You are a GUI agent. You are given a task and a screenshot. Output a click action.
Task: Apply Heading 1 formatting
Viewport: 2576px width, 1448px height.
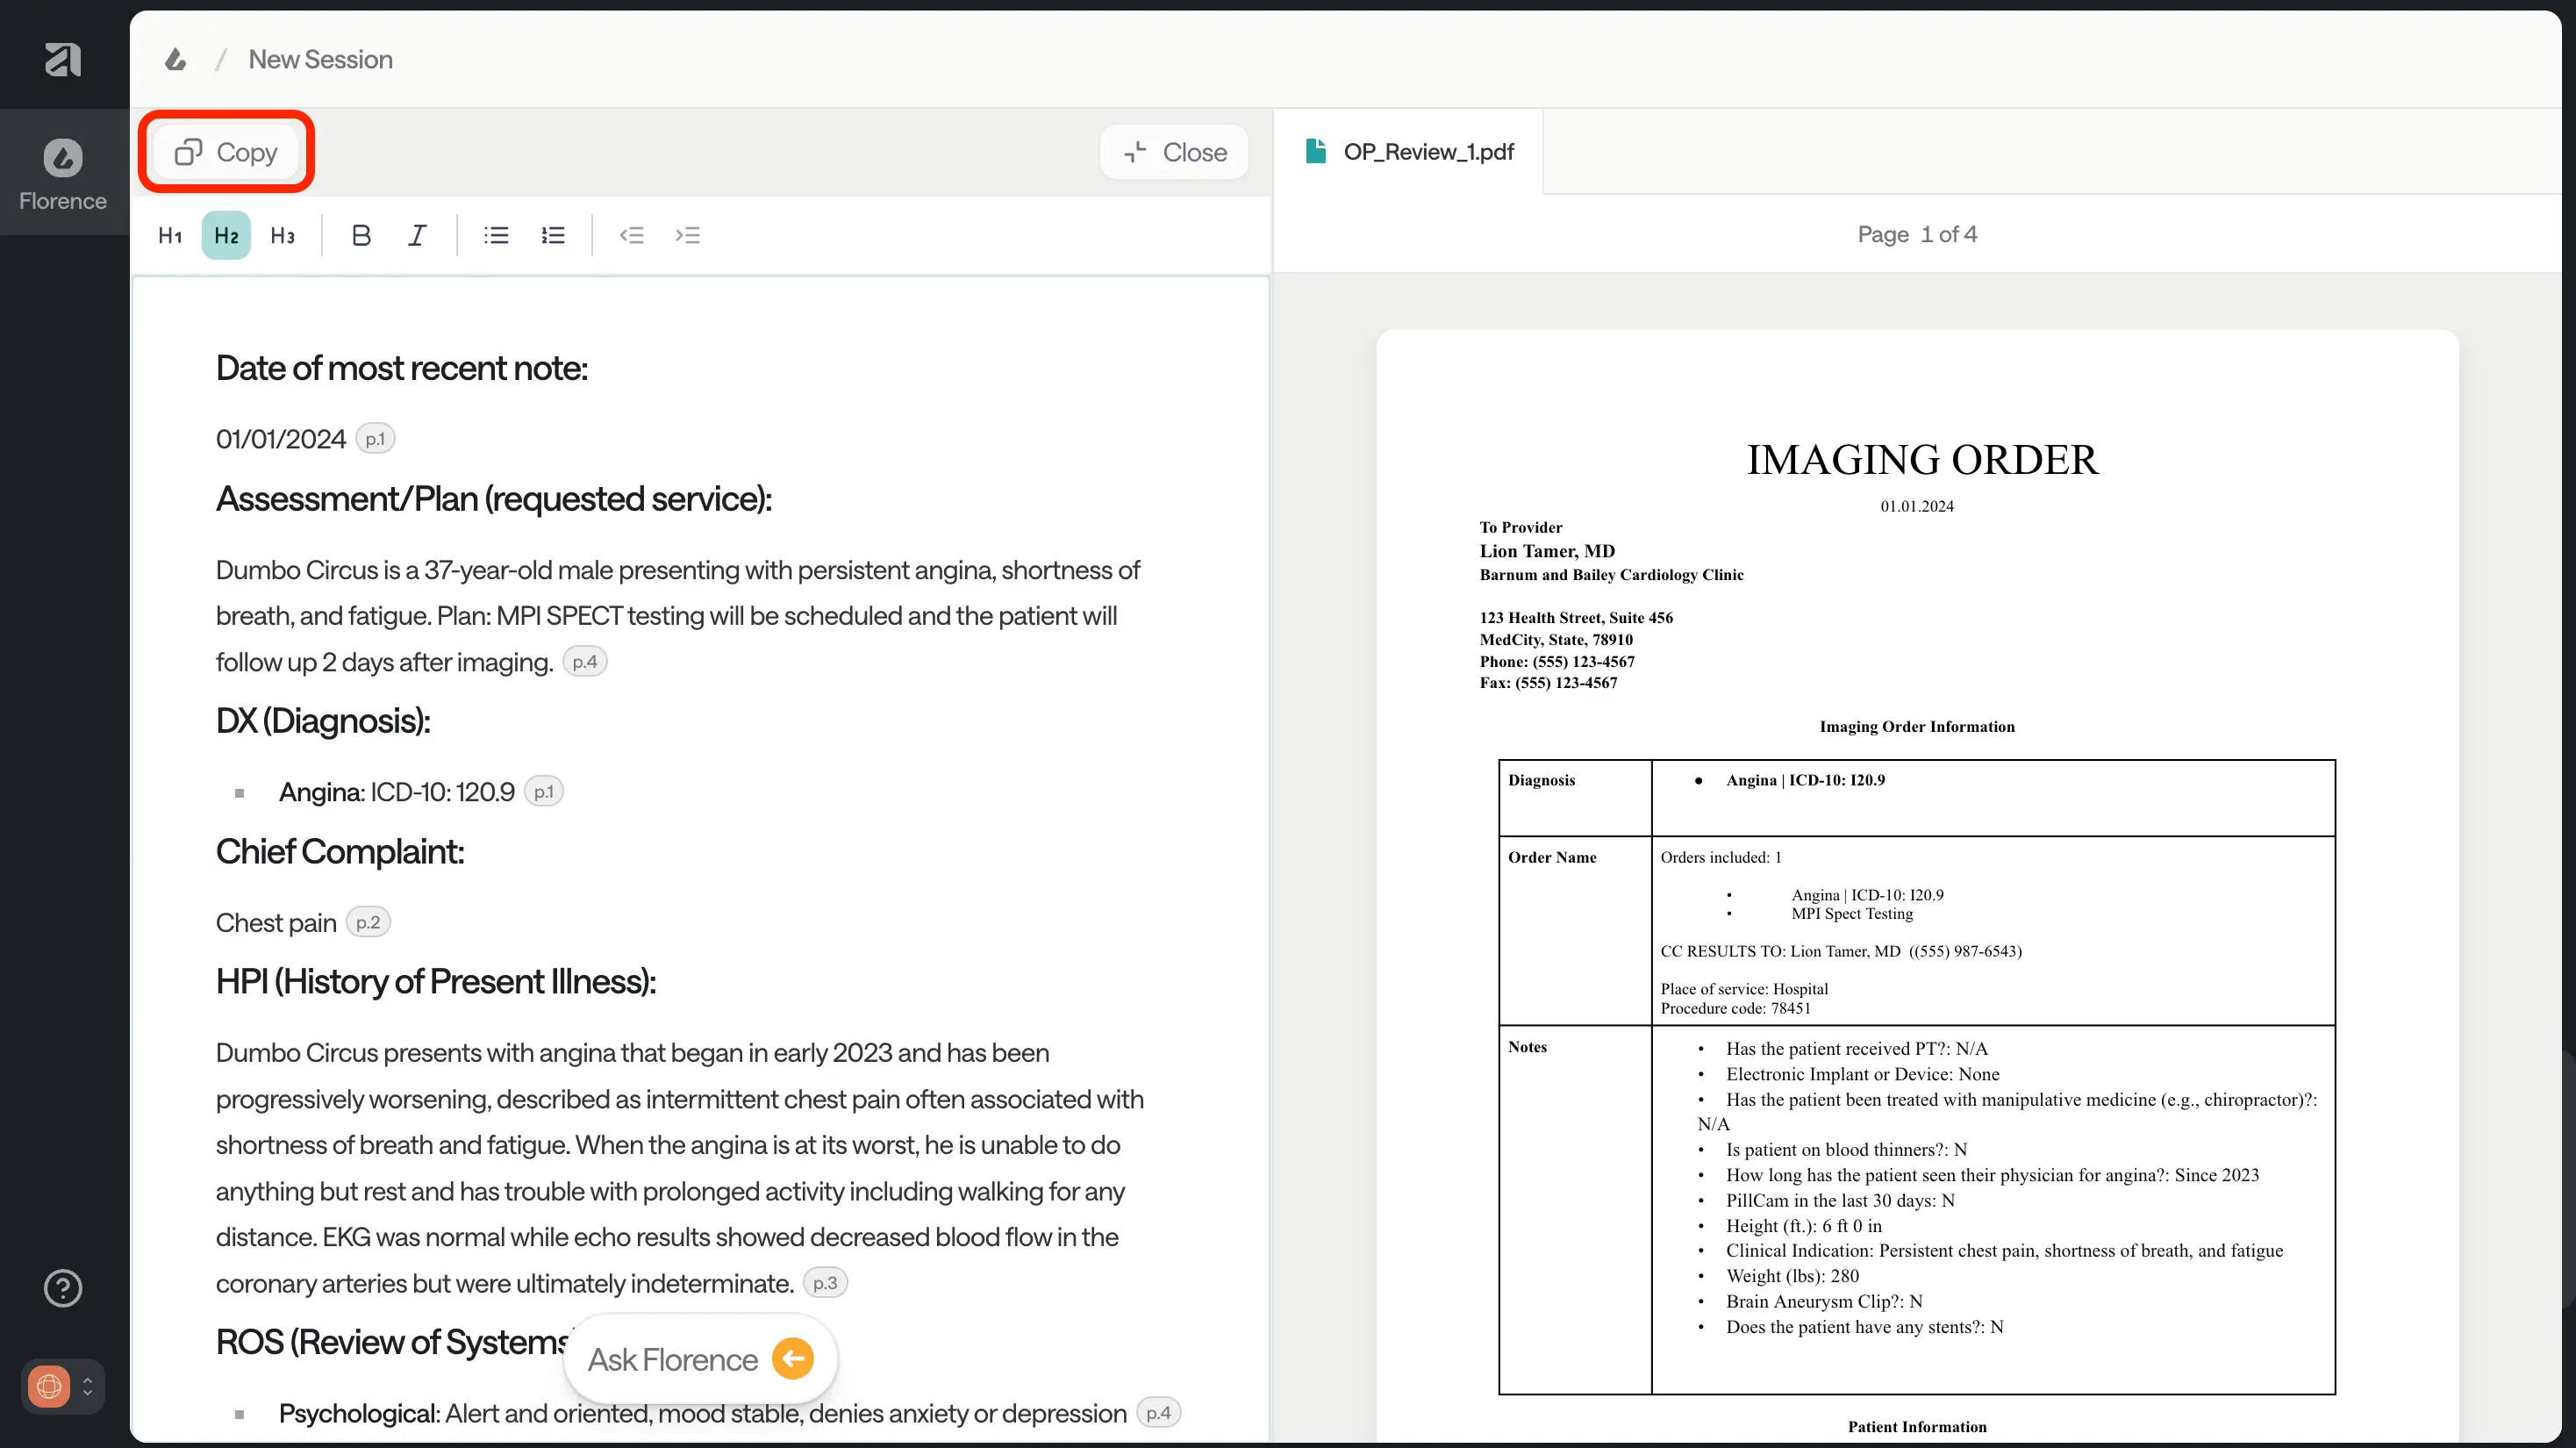[x=170, y=235]
